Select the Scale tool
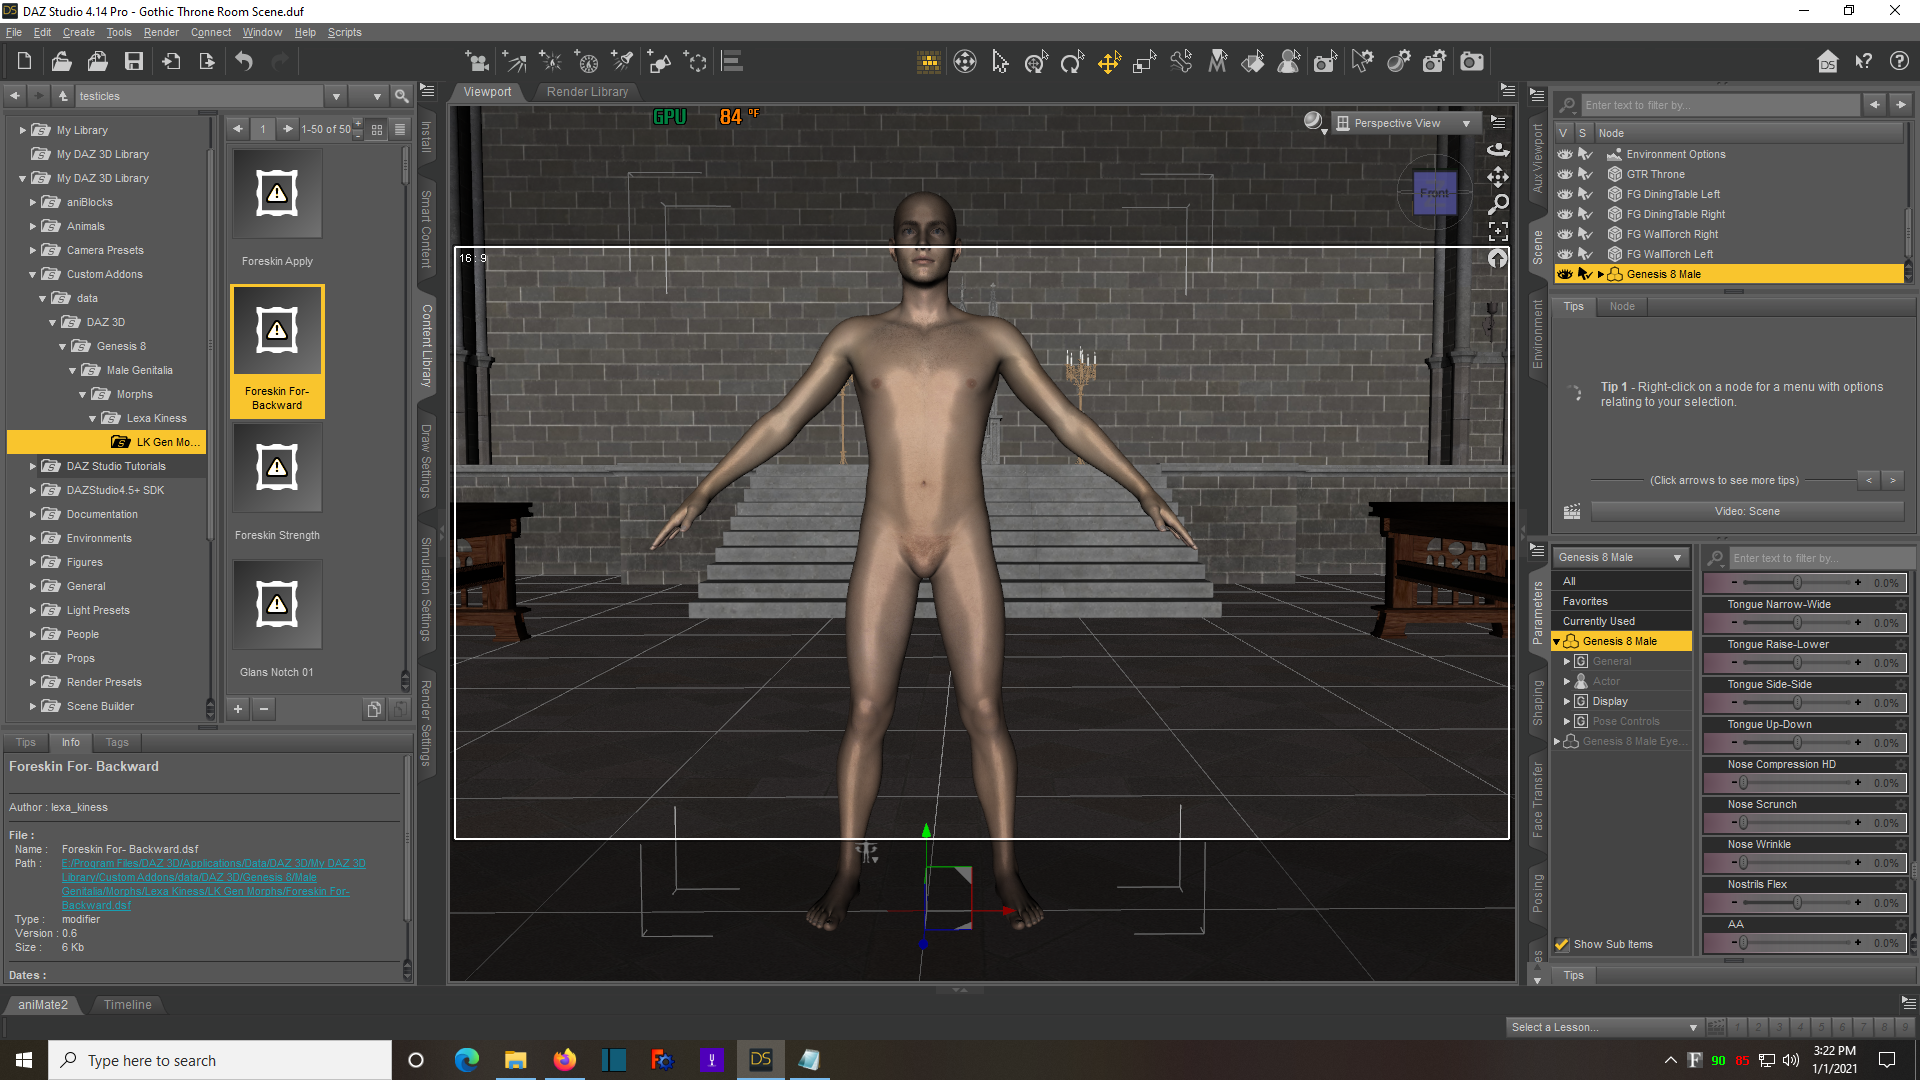This screenshot has height=1080, width=1920. coord(1145,63)
